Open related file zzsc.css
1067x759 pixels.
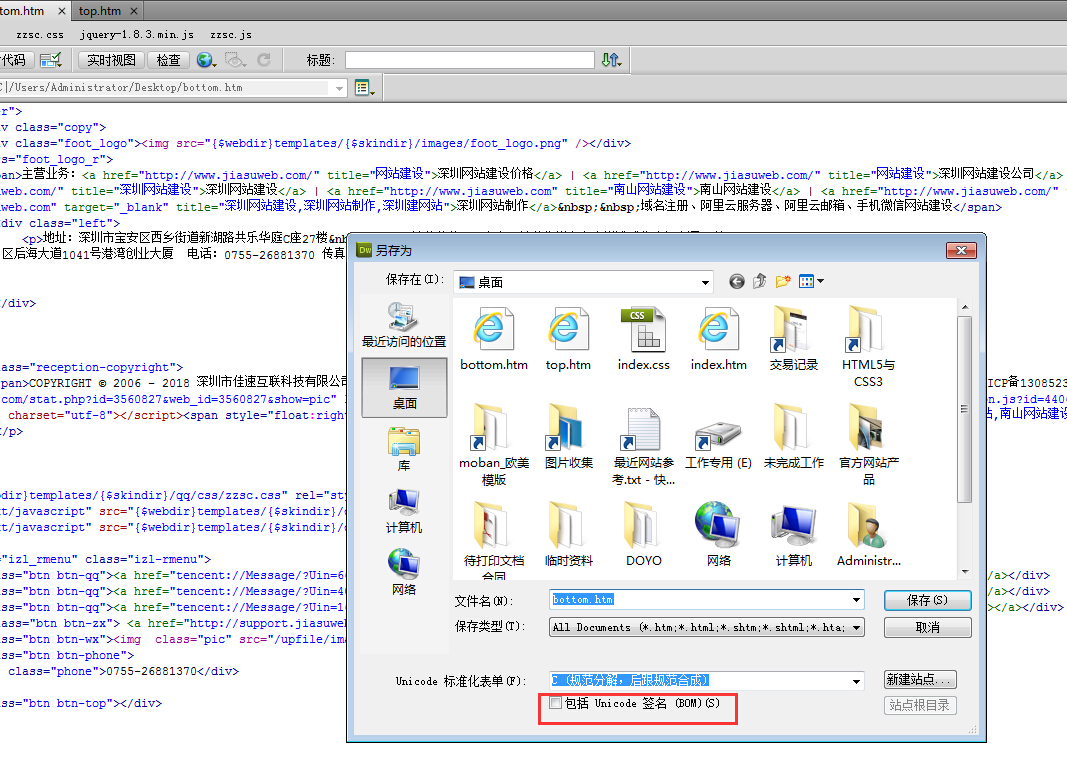[x=40, y=35]
